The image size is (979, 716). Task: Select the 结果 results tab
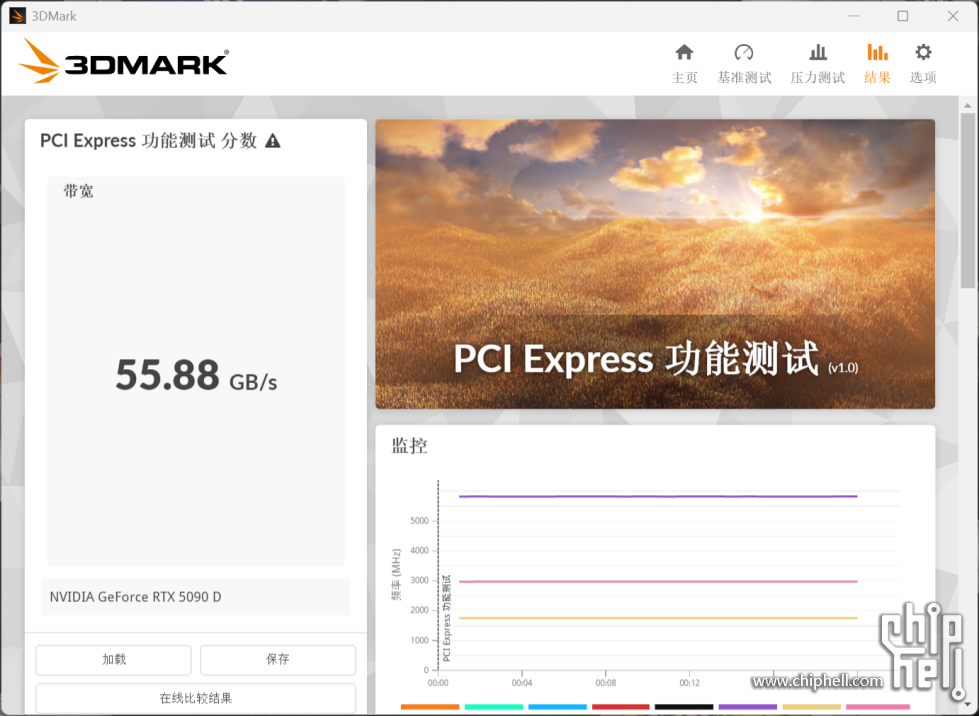[877, 64]
